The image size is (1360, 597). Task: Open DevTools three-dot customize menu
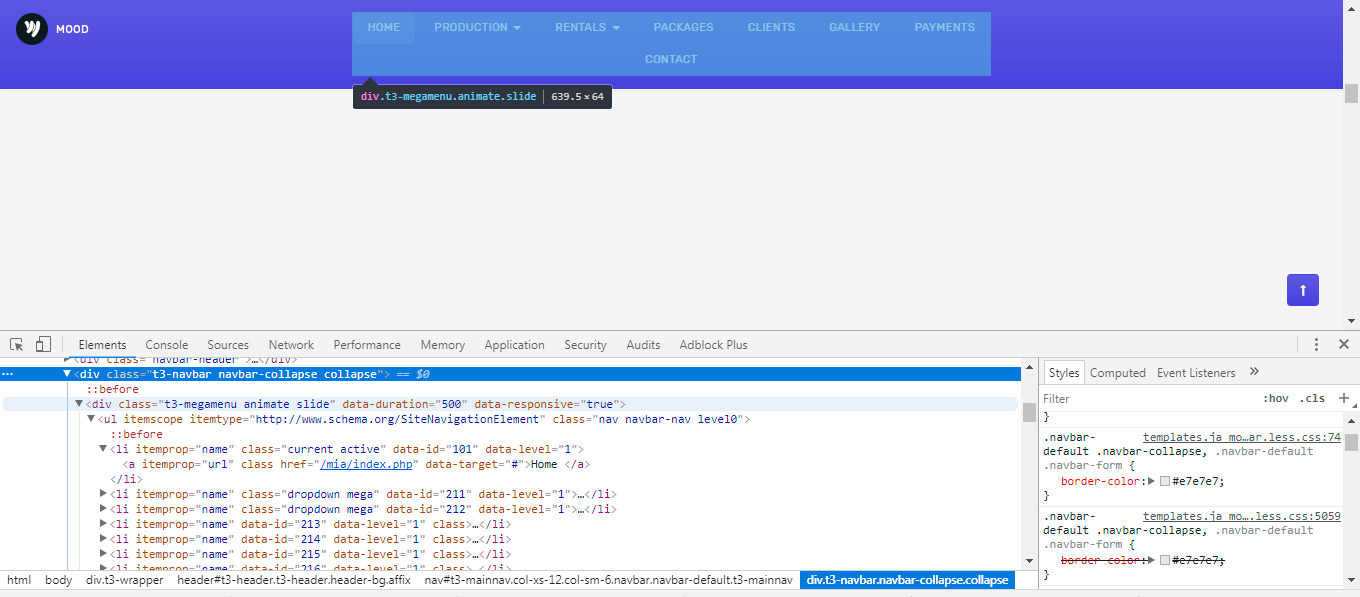click(1316, 344)
